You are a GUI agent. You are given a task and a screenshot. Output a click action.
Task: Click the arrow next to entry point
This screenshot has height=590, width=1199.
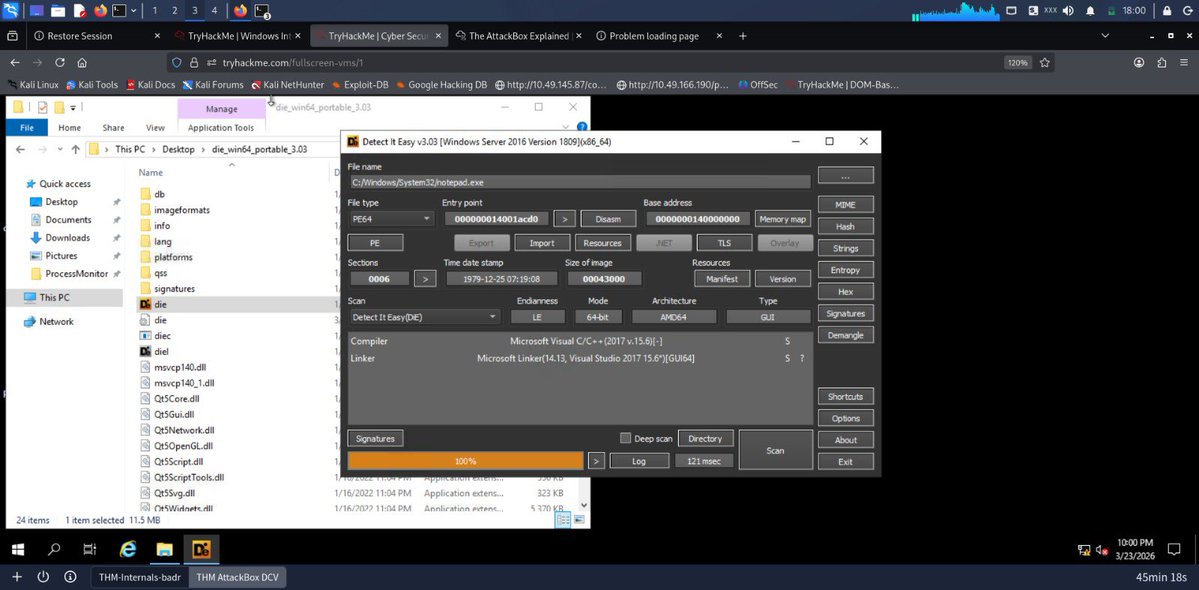tap(564, 219)
